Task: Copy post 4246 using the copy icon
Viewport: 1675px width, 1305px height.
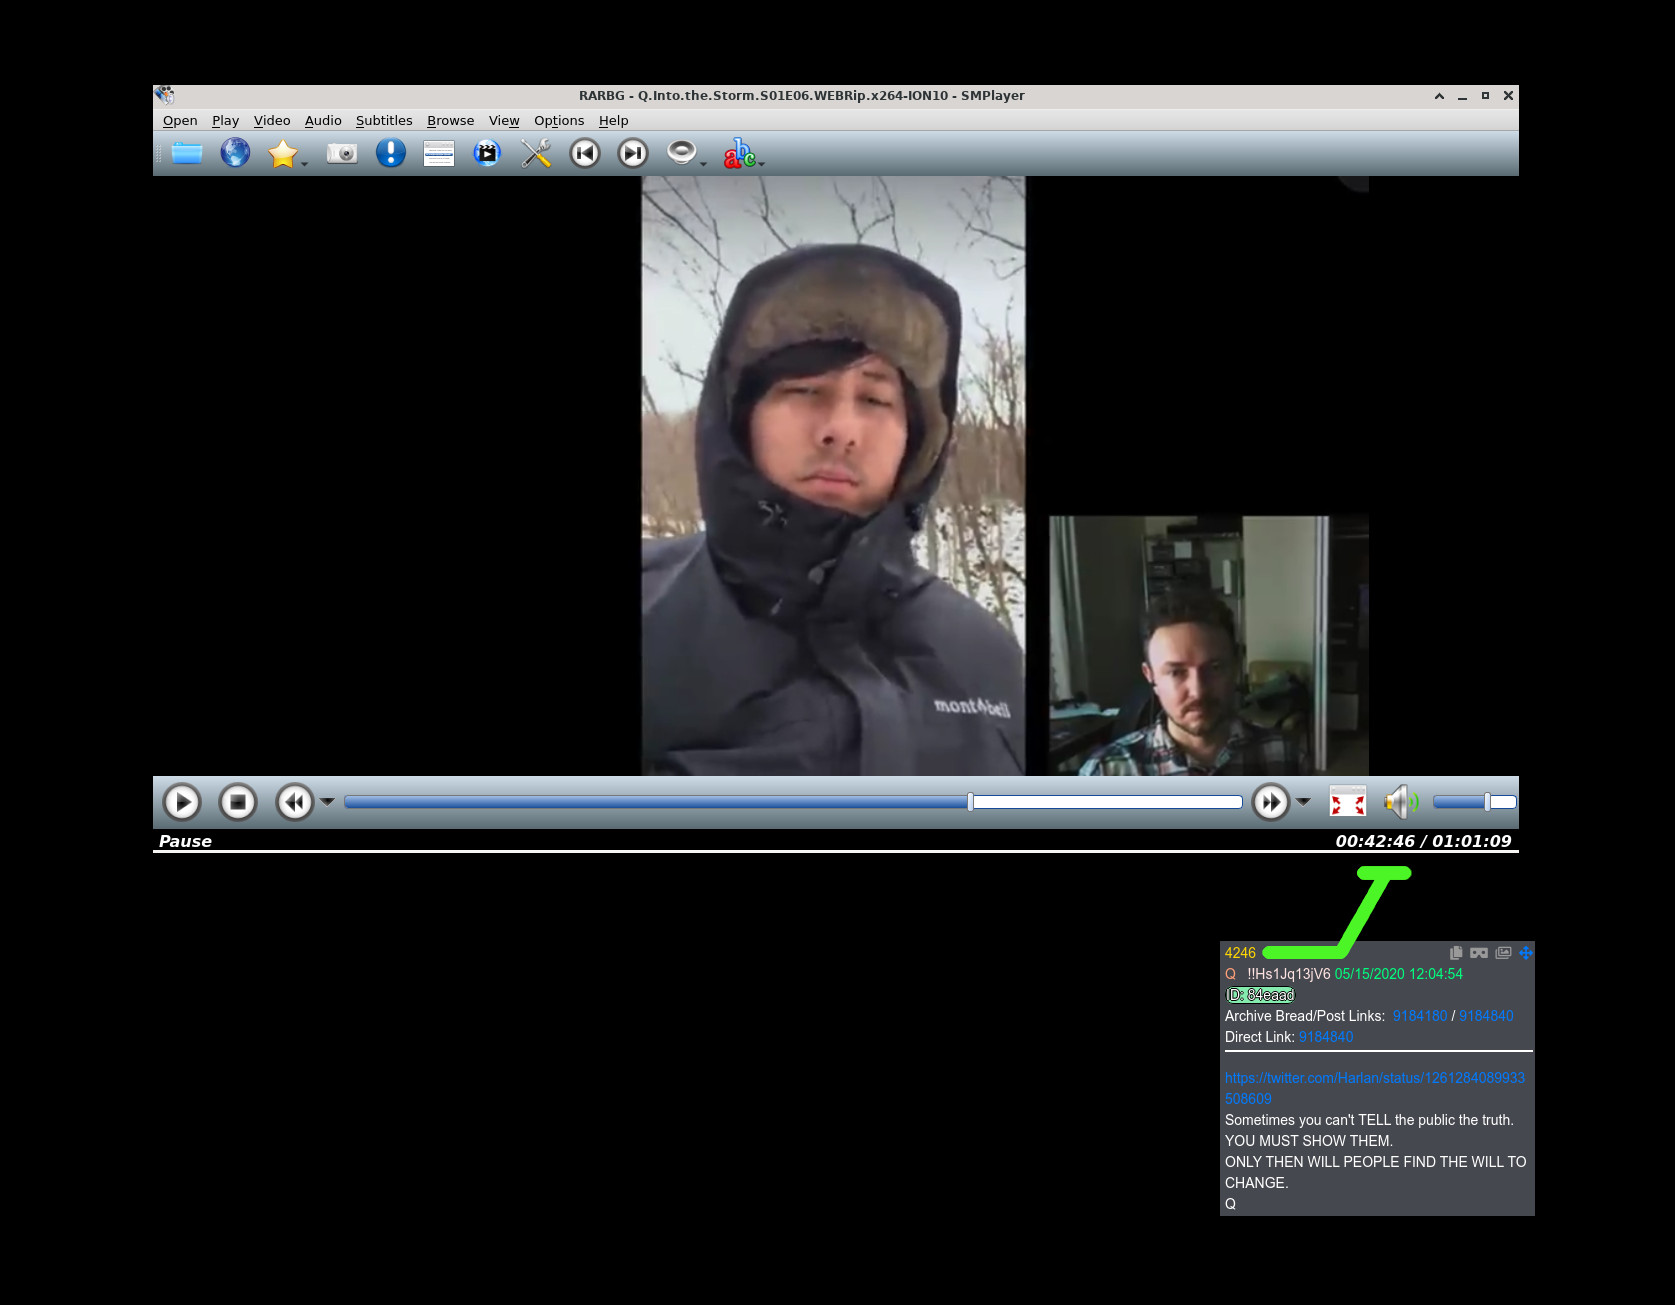Action: pos(1456,953)
